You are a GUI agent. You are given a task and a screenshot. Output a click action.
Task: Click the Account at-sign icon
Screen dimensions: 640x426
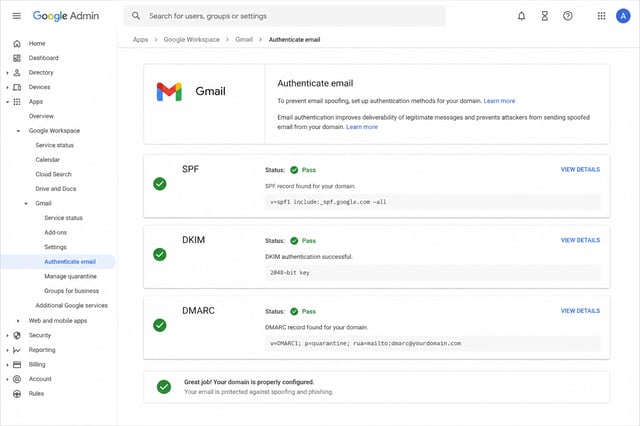coord(17,379)
